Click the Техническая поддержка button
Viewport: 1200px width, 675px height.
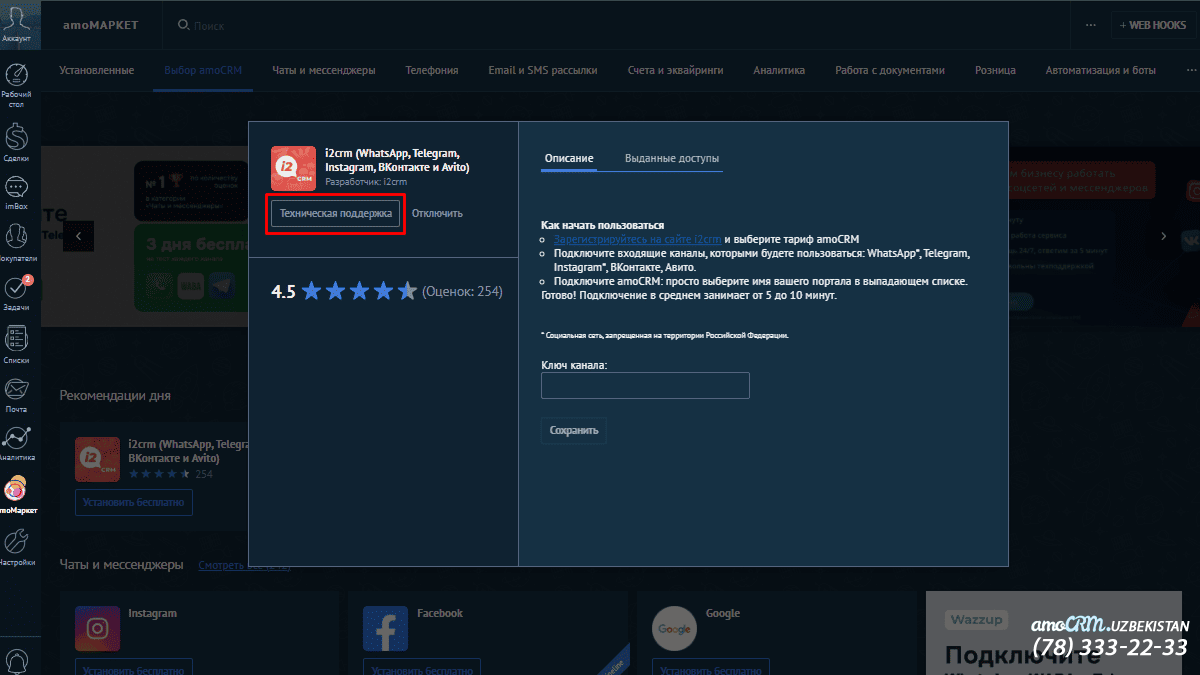(336, 213)
